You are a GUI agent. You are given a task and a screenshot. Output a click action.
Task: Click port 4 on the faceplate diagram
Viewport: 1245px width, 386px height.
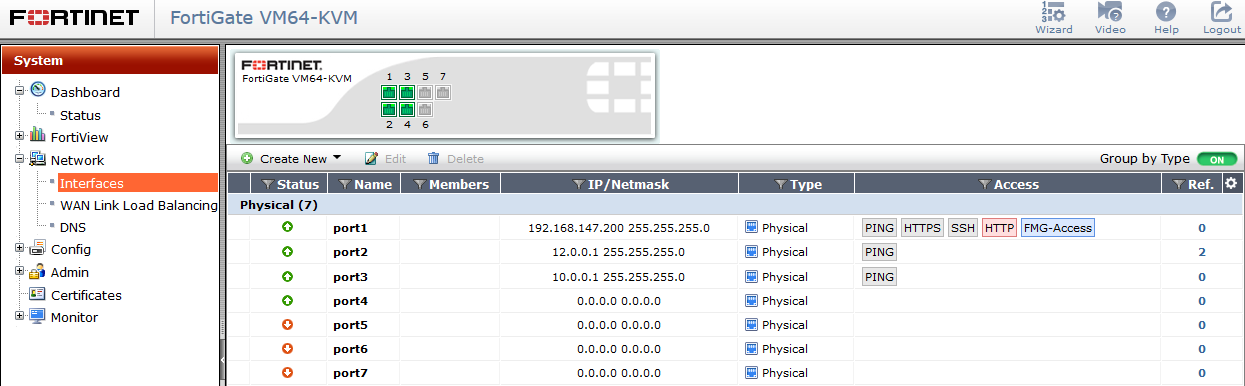pos(407,109)
